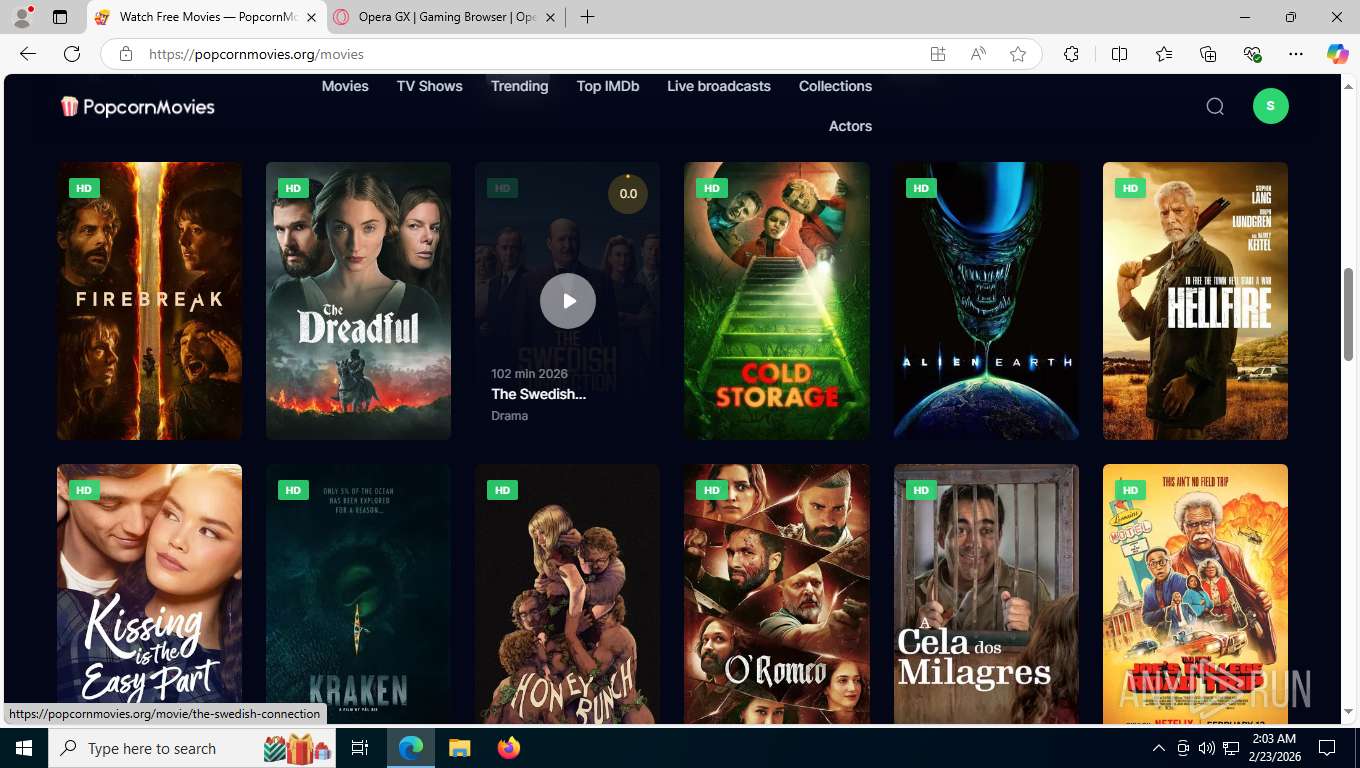Click the PopcornMovies logo
The width and height of the screenshot is (1360, 768).
point(138,106)
